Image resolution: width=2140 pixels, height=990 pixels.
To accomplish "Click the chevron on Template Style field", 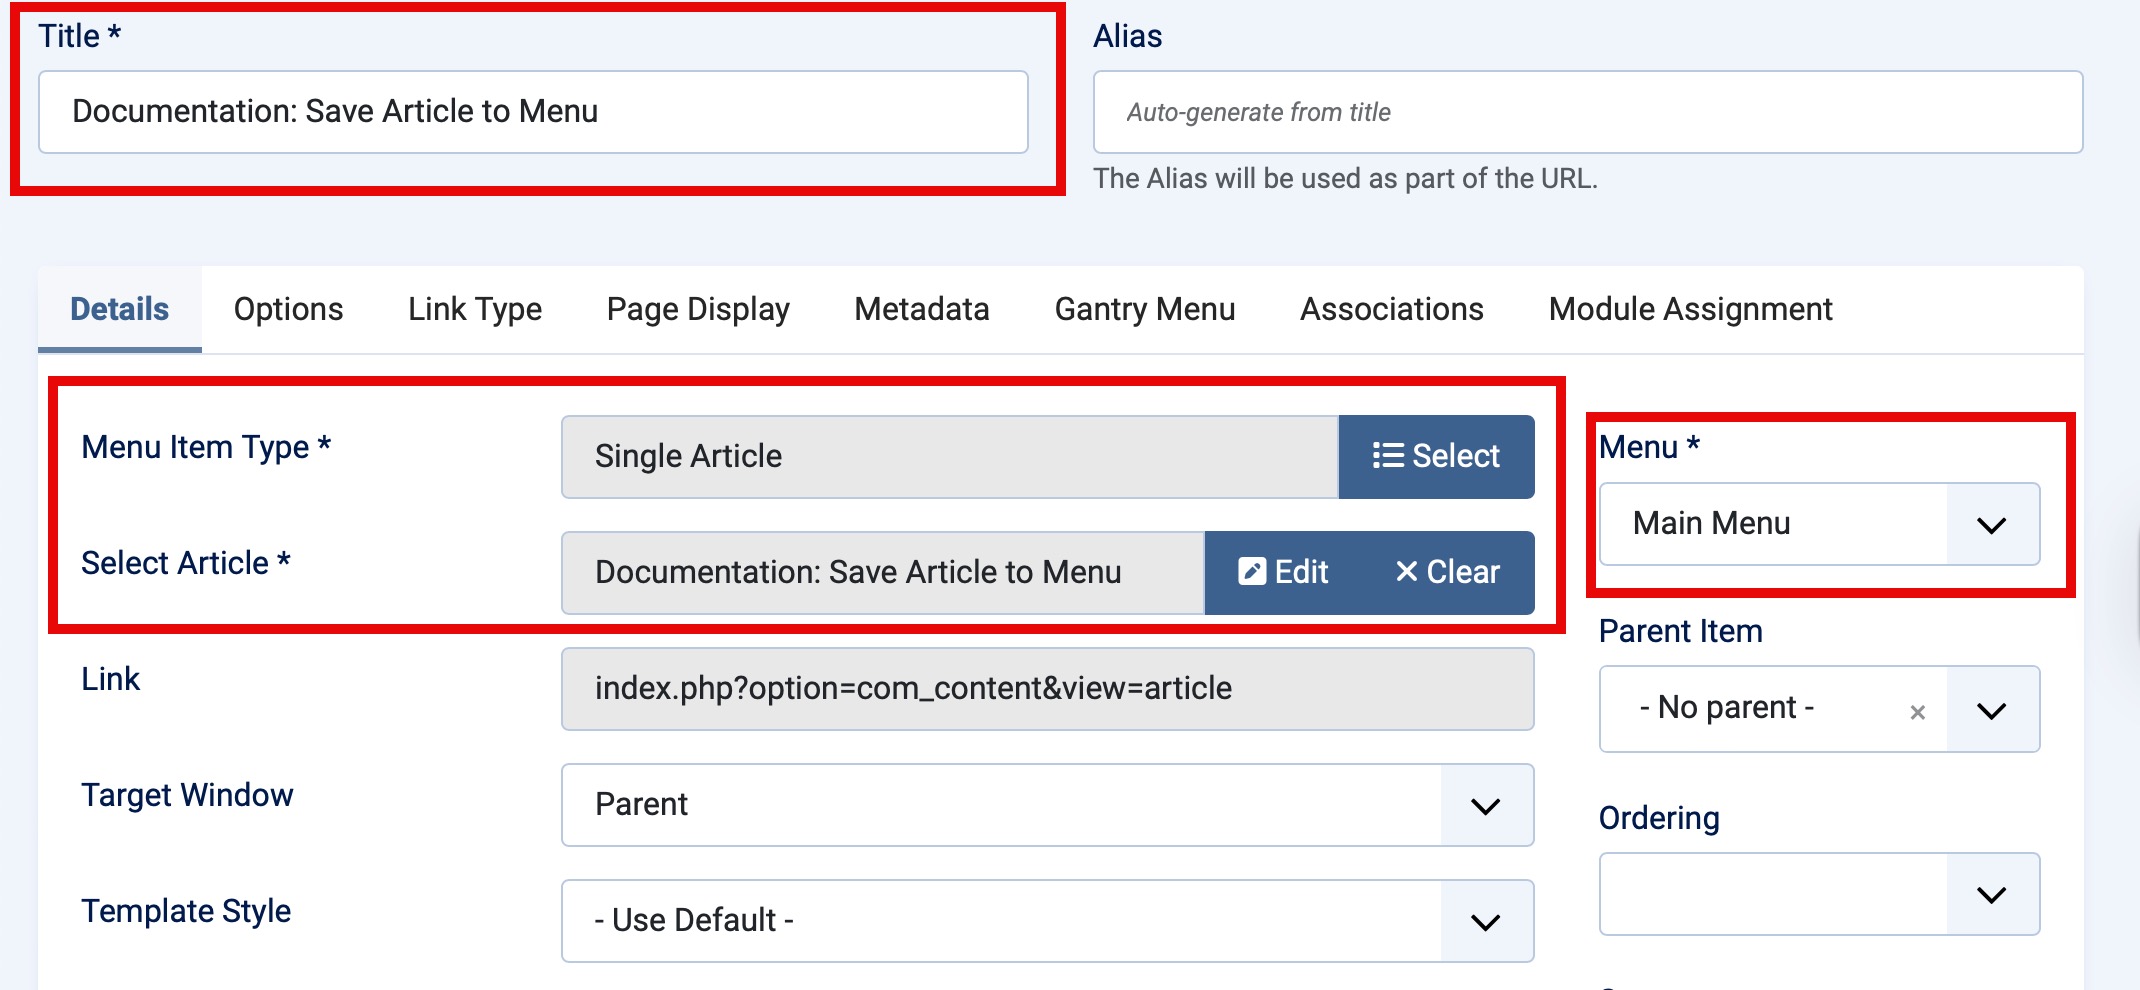I will point(1484,919).
